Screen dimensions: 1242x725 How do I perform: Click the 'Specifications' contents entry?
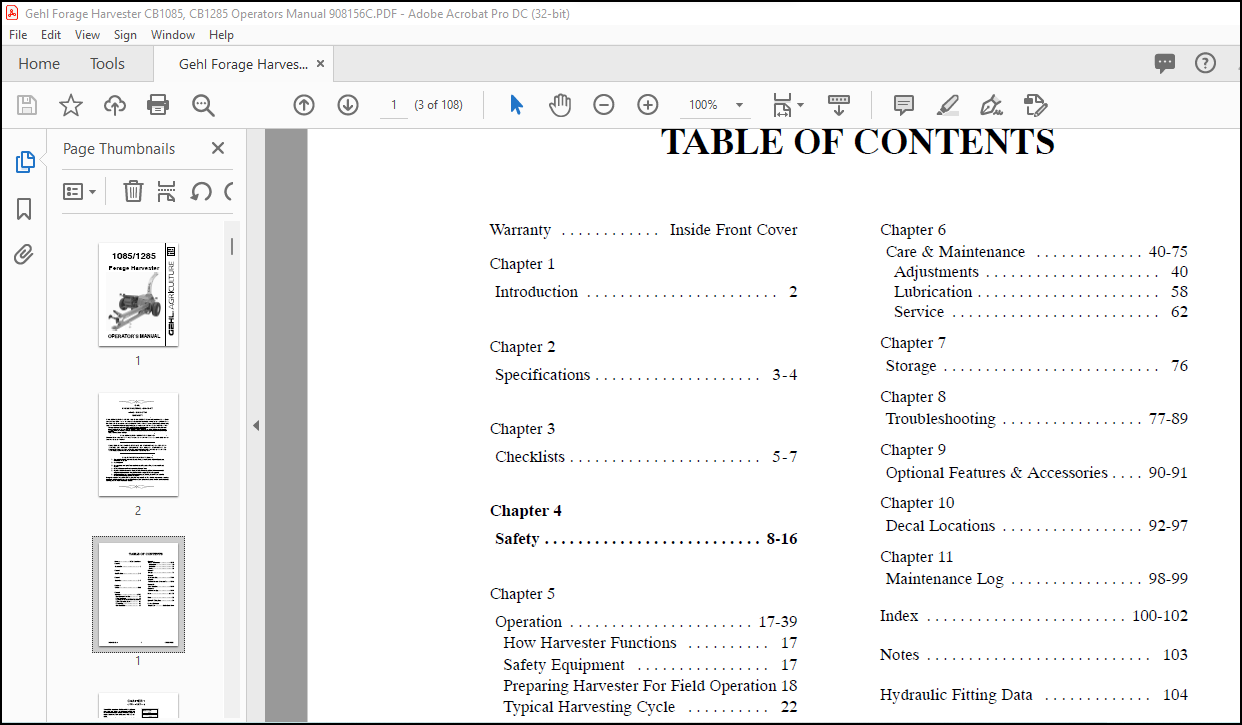pos(646,375)
